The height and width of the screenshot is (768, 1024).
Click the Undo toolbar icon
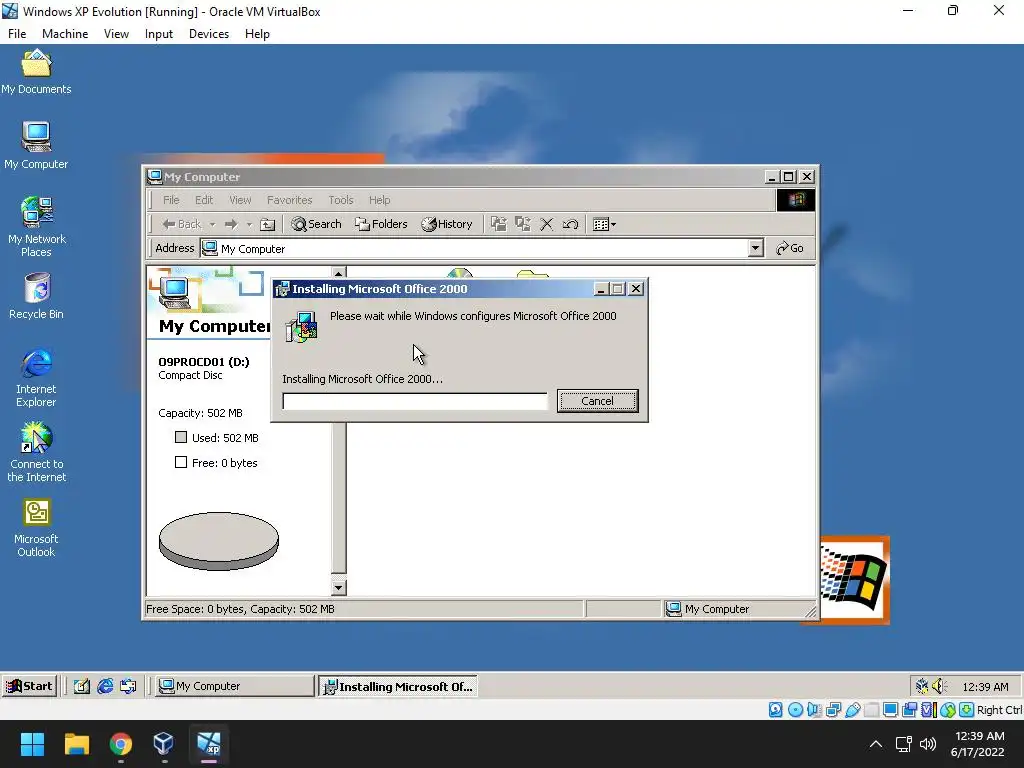point(570,224)
